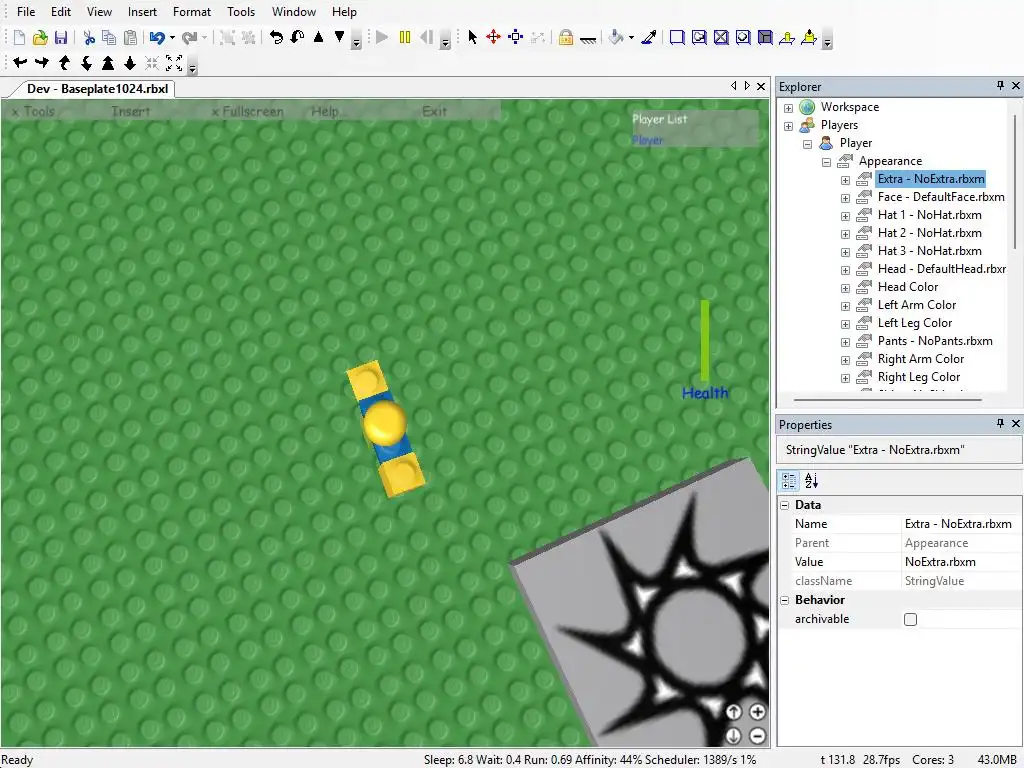
Task: Select the Fill paint bucket tool
Action: [x=616, y=37]
